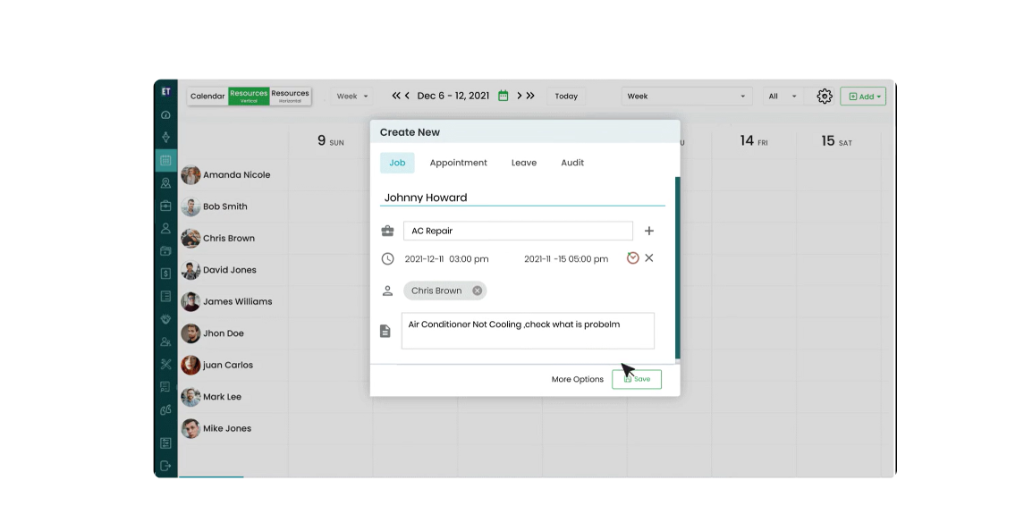Image resolution: width=1024 pixels, height=510 pixels.
Task: Open the small Week dropdown on the left
Action: click(352, 96)
